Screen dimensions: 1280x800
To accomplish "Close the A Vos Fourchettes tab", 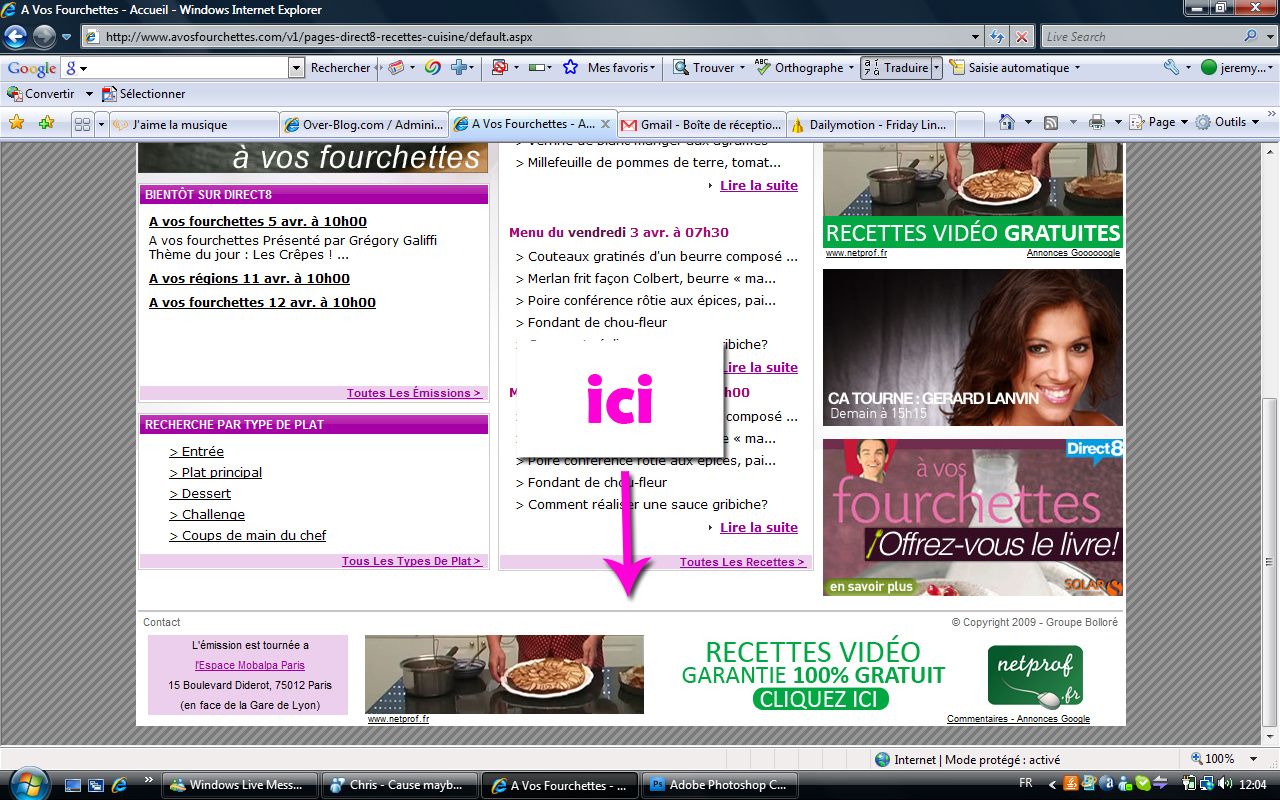I will click(605, 124).
